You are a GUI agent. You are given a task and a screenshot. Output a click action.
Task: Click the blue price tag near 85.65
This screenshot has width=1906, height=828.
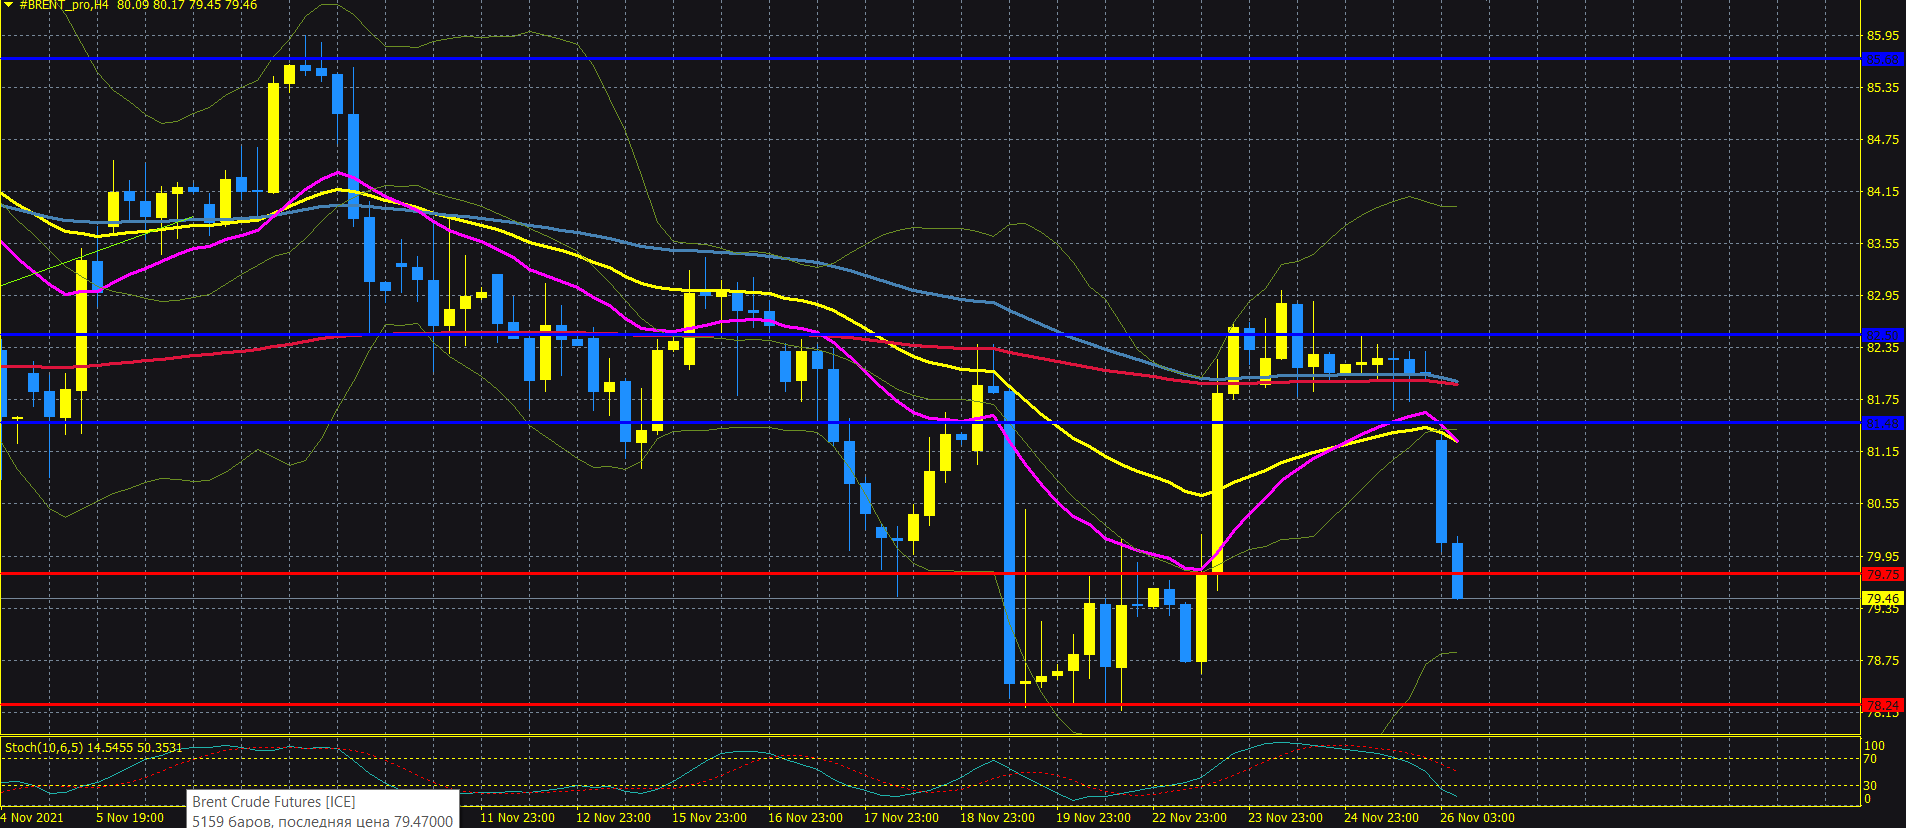click(1883, 59)
